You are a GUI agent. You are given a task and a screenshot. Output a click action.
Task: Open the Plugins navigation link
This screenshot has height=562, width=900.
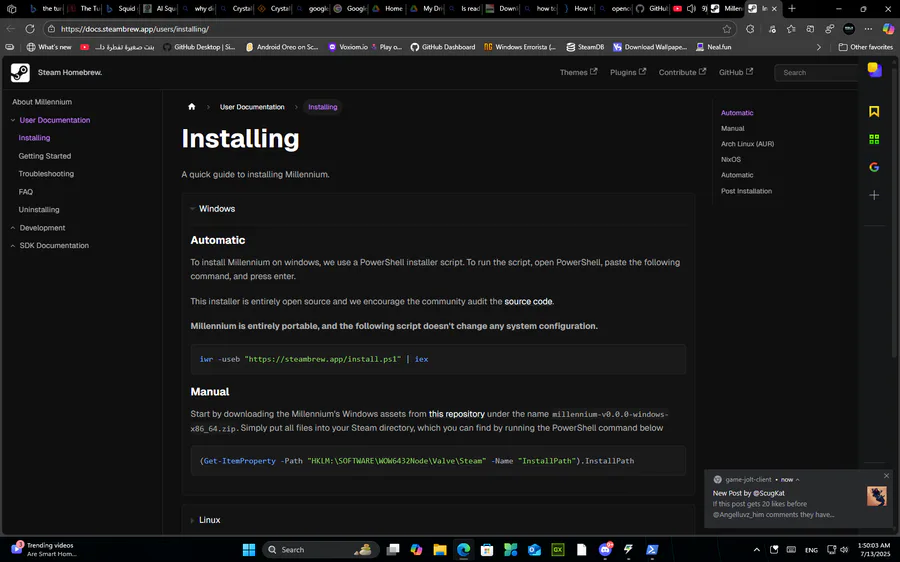point(628,72)
